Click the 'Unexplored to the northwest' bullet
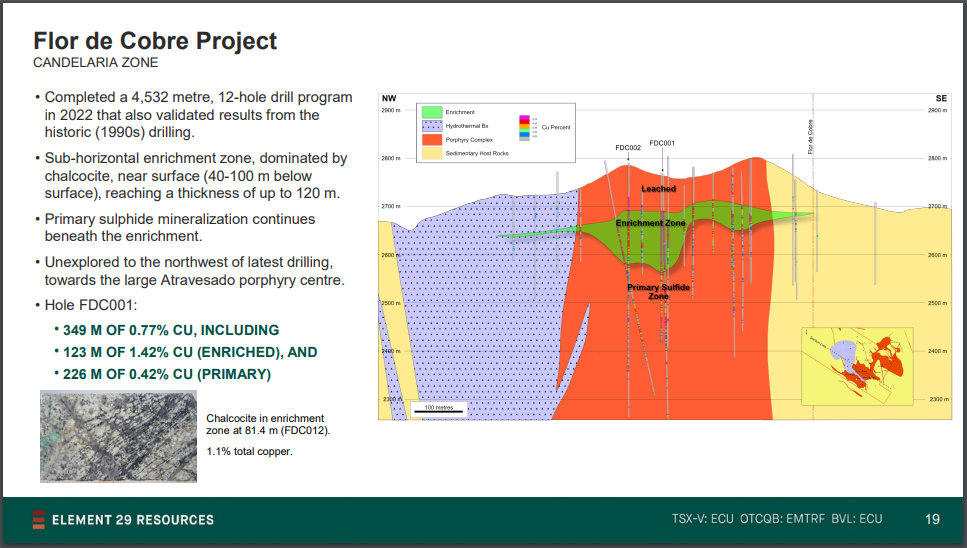 point(190,271)
